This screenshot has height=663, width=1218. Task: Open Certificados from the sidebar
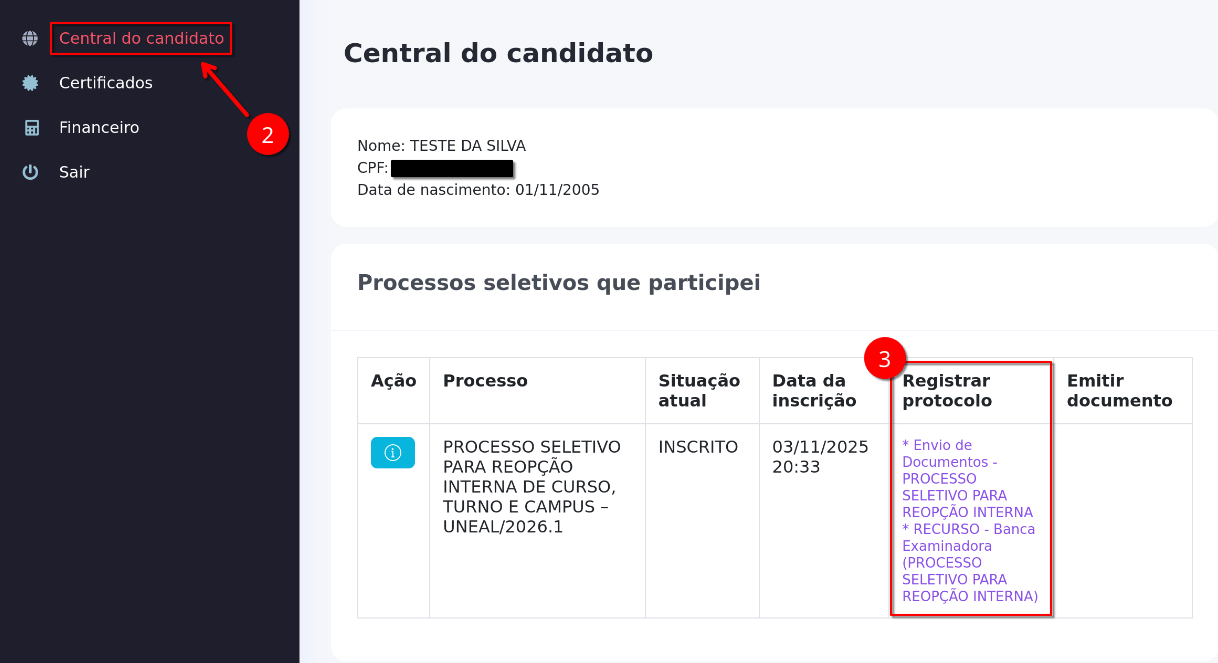(x=105, y=82)
